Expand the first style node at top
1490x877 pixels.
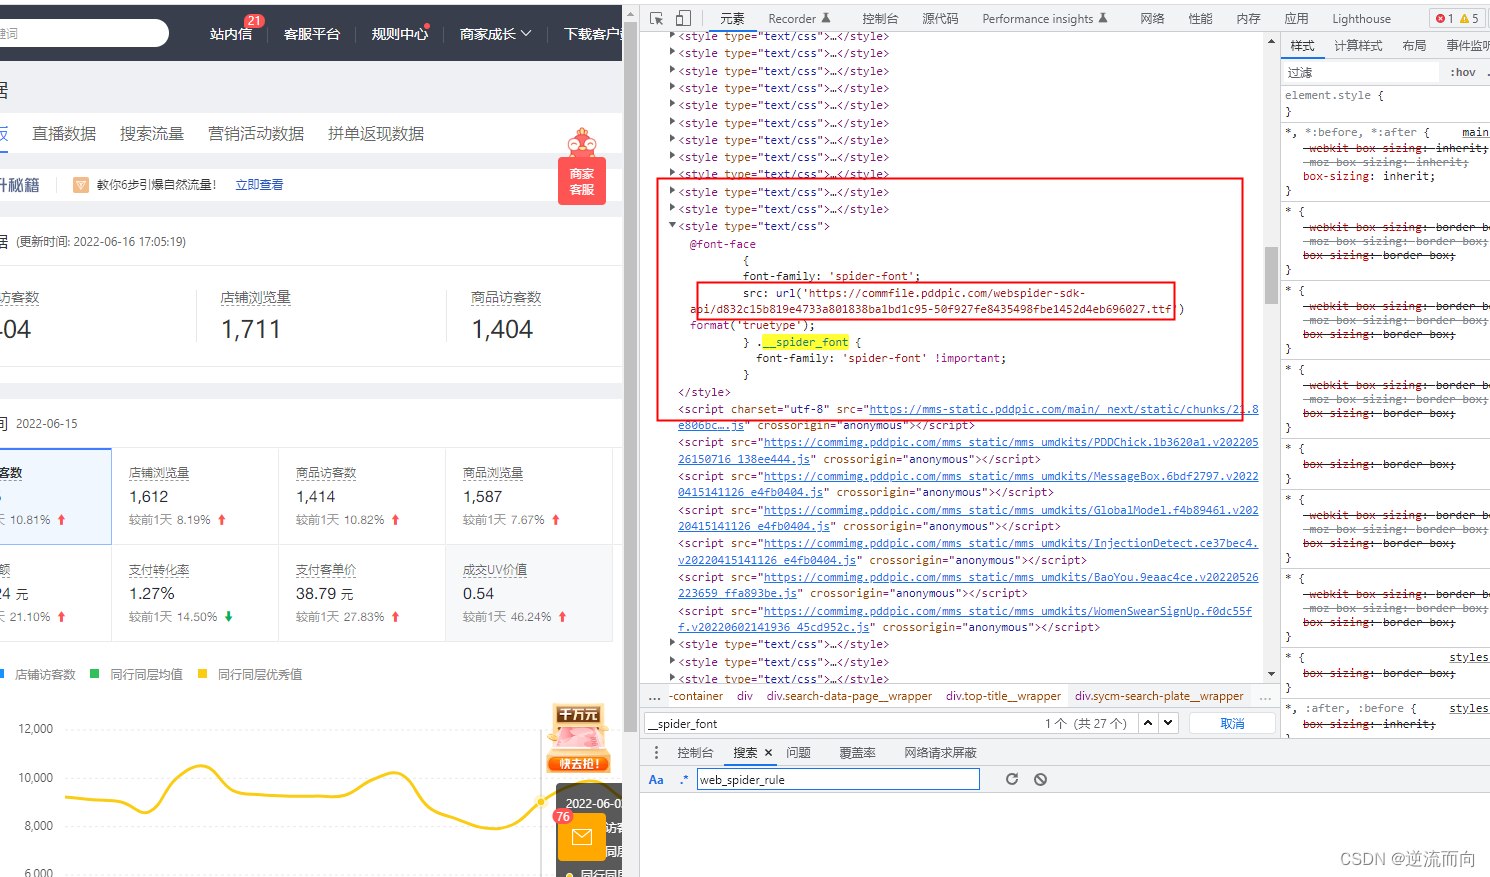672,36
